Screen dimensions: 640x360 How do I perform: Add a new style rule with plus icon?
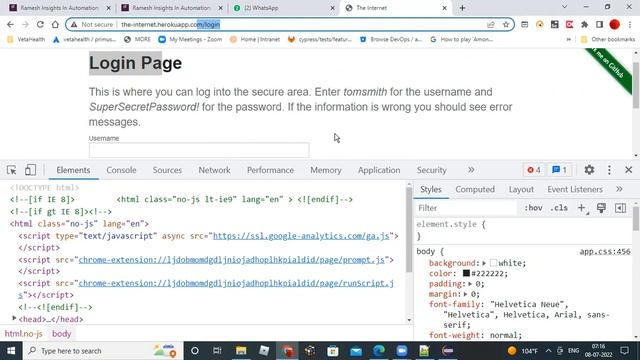pos(582,208)
